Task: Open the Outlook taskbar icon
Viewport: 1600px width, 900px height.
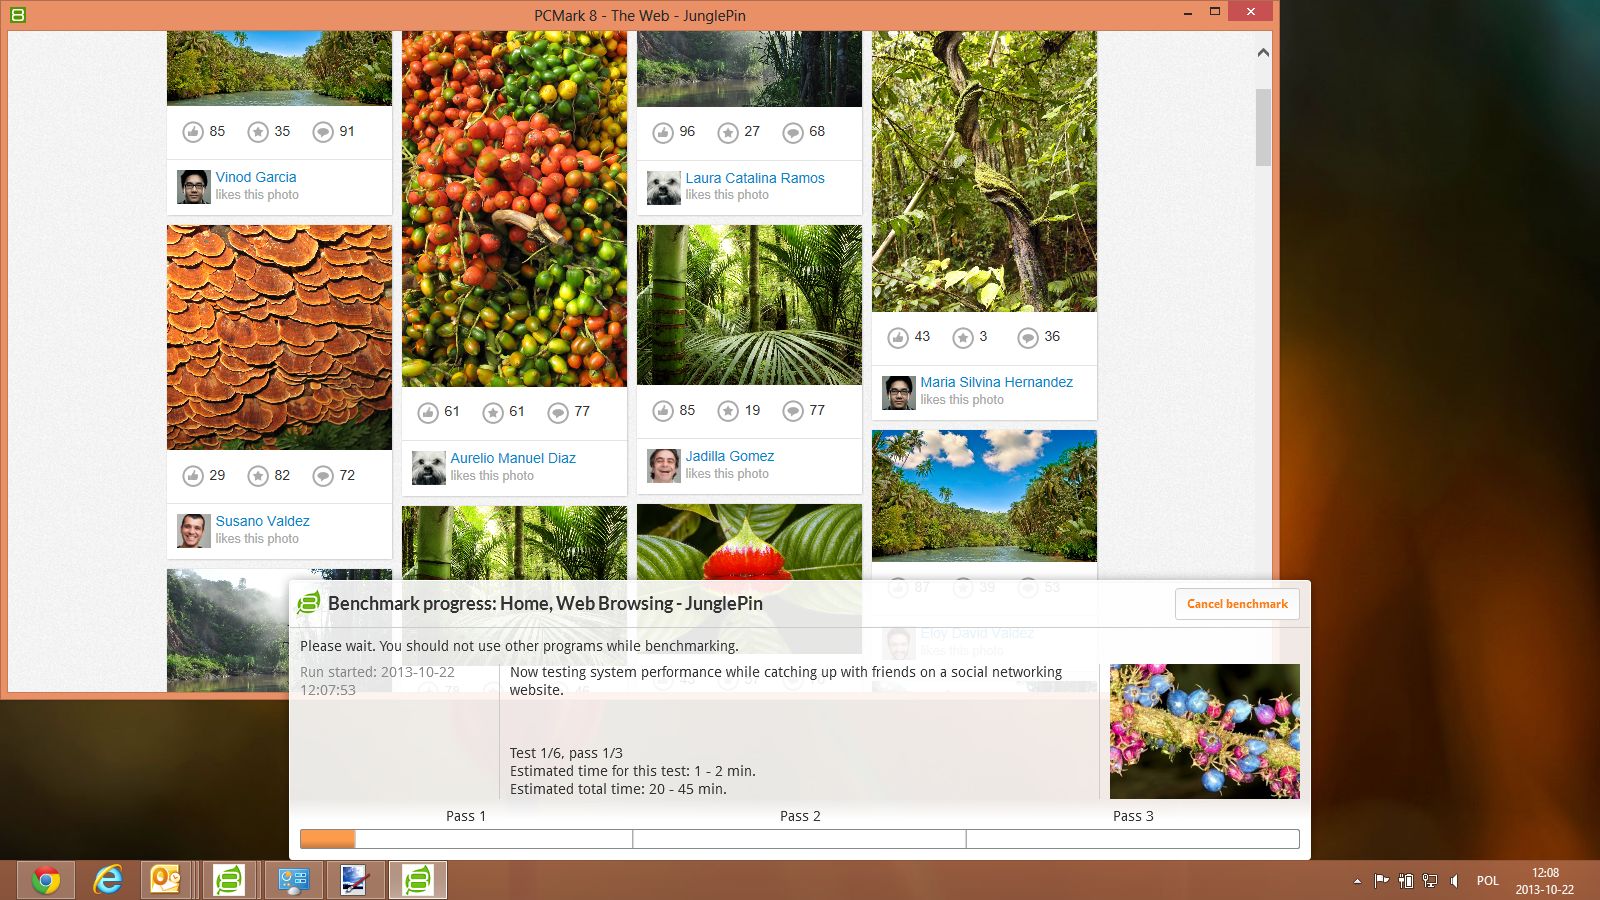Action: (165, 880)
